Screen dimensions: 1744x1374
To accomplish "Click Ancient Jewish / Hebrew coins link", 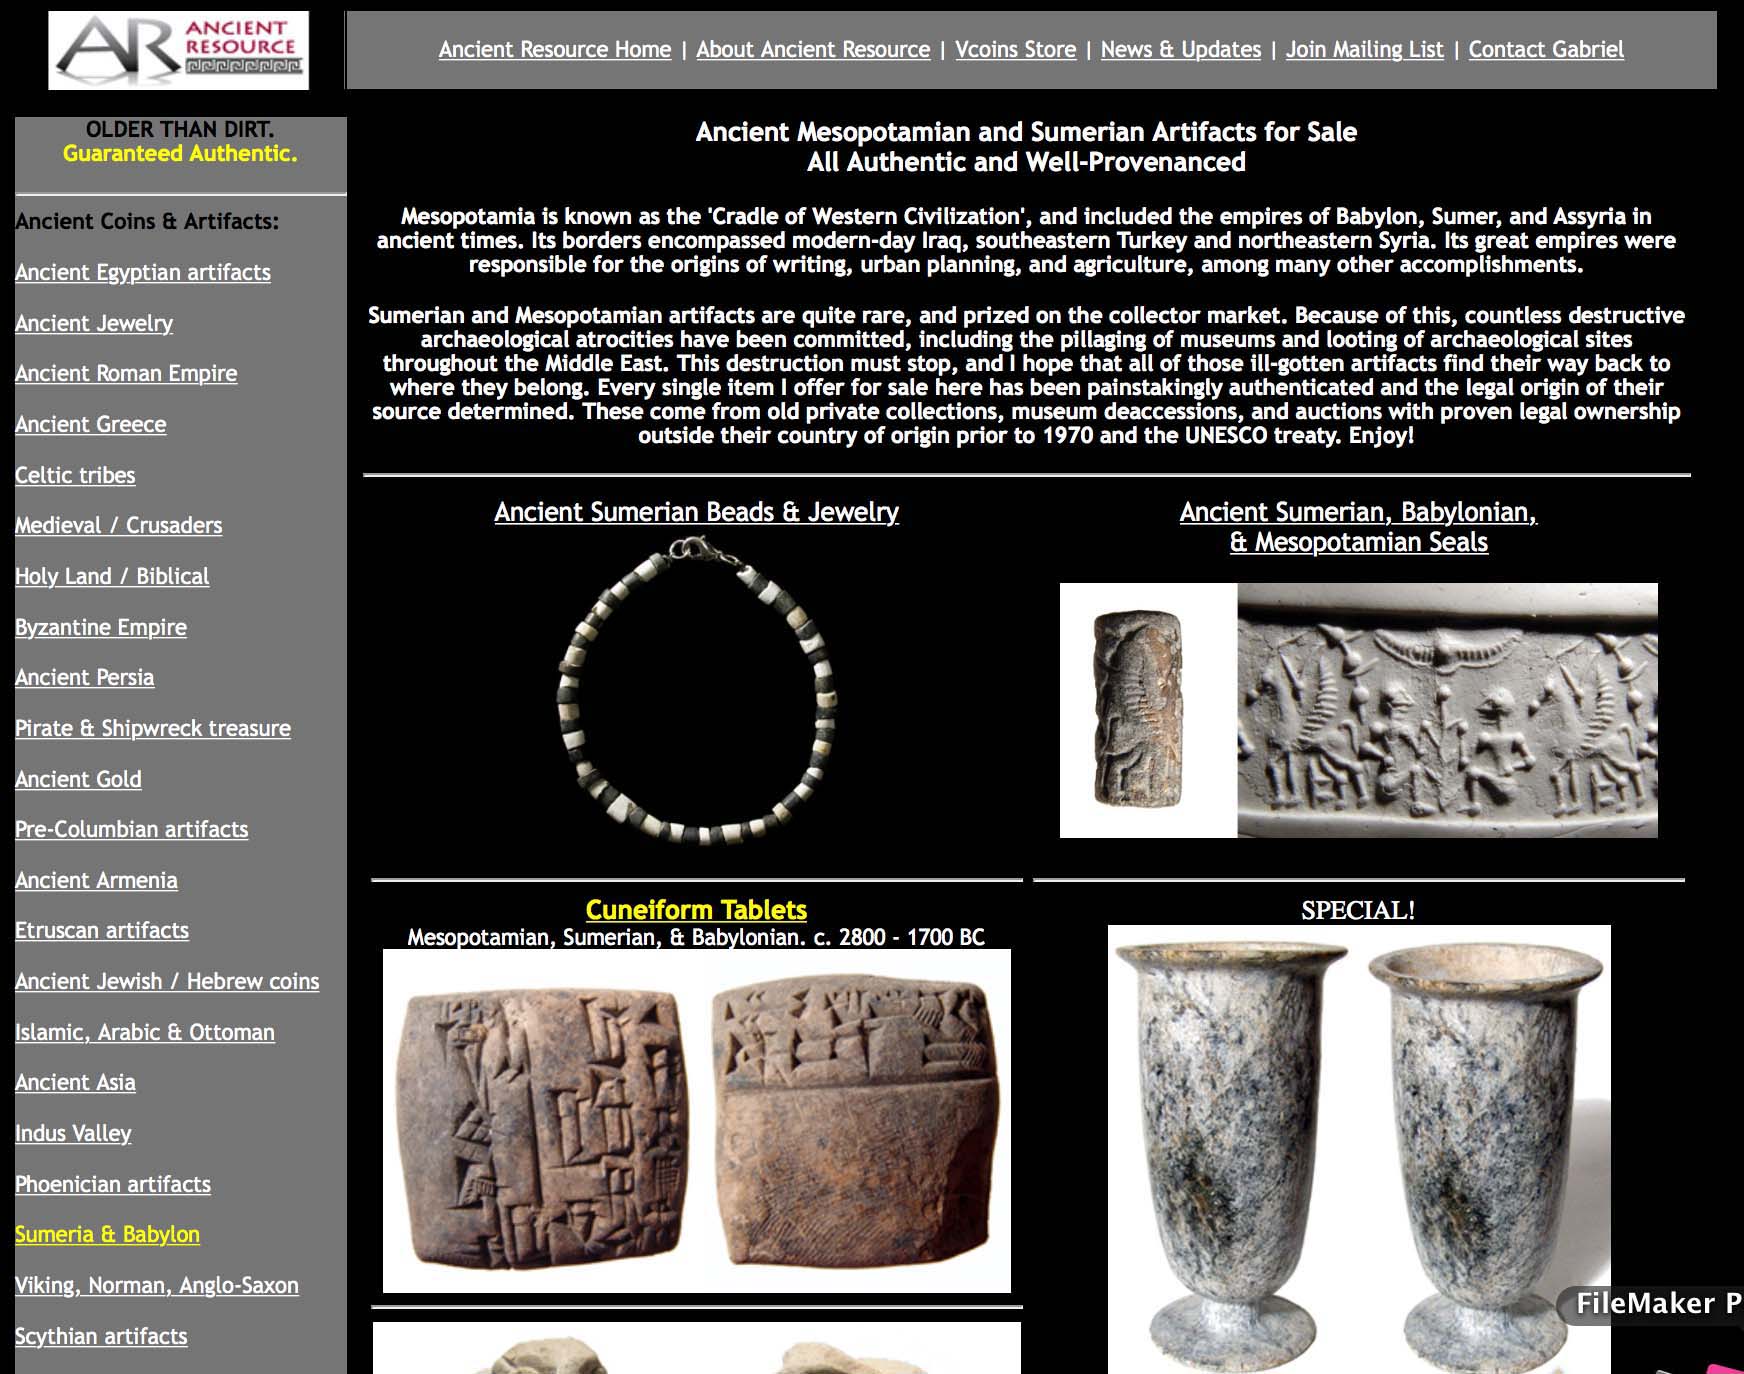I will pos(167,981).
